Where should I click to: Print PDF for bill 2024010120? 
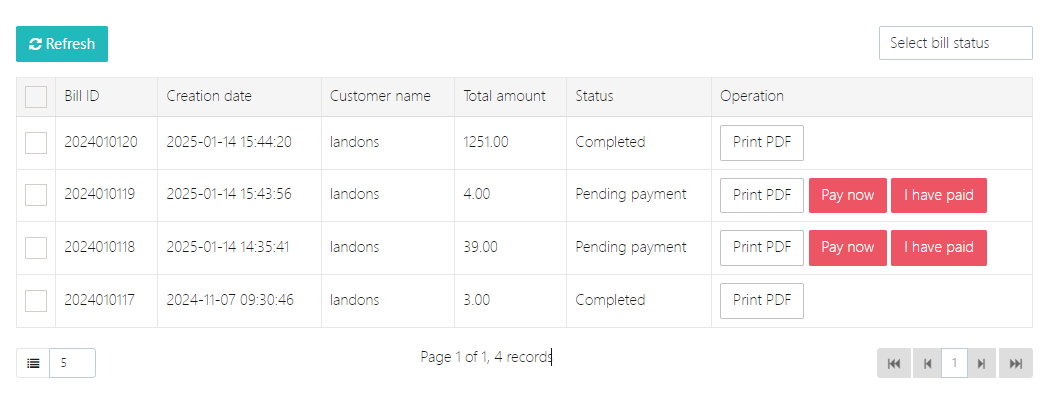click(761, 143)
